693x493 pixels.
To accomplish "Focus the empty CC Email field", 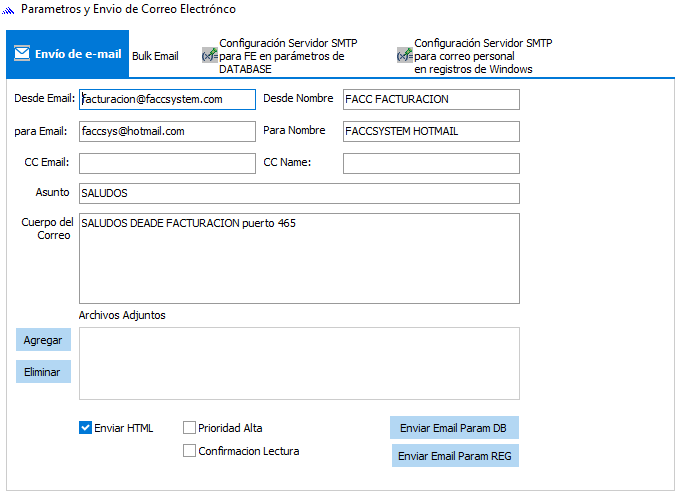I will pos(167,164).
